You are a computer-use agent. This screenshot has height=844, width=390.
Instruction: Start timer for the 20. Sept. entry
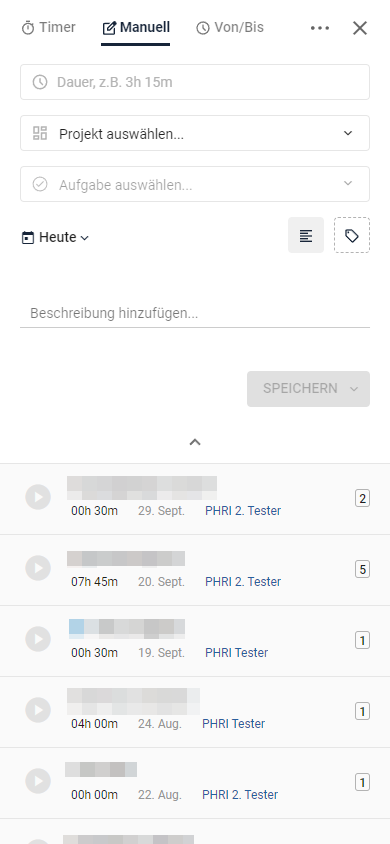coord(38,568)
